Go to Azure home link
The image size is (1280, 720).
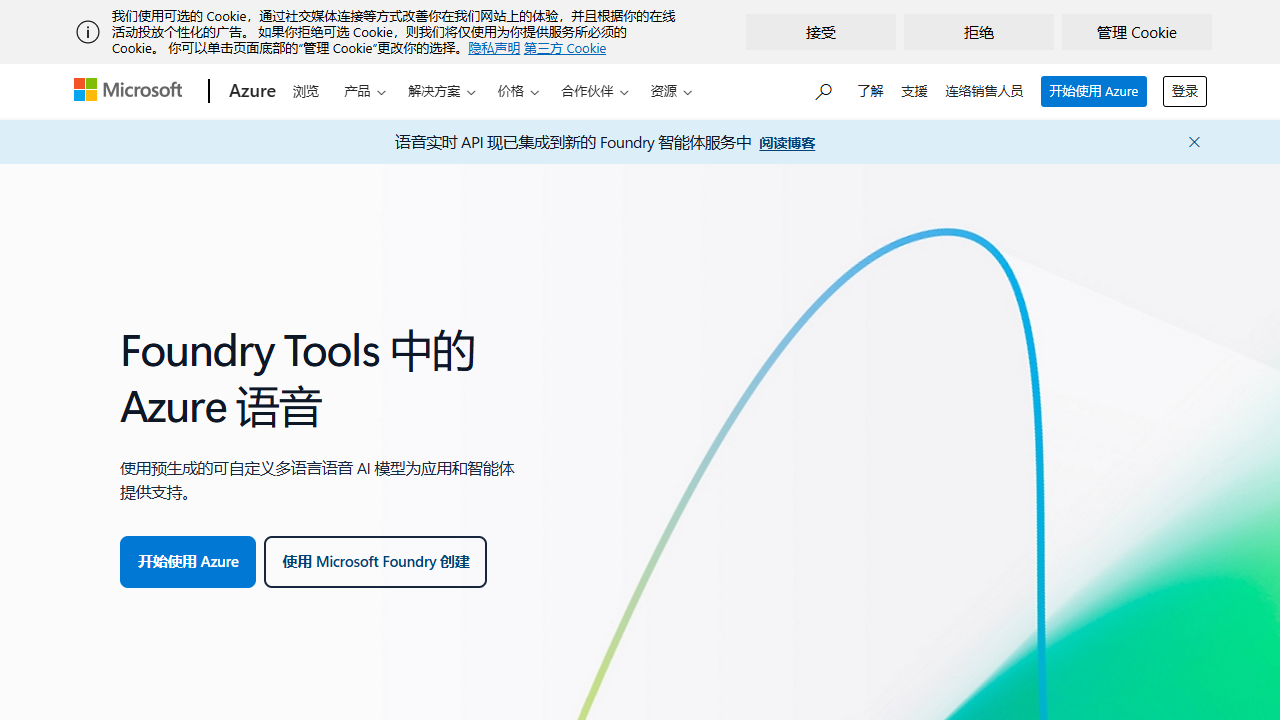[x=252, y=91]
